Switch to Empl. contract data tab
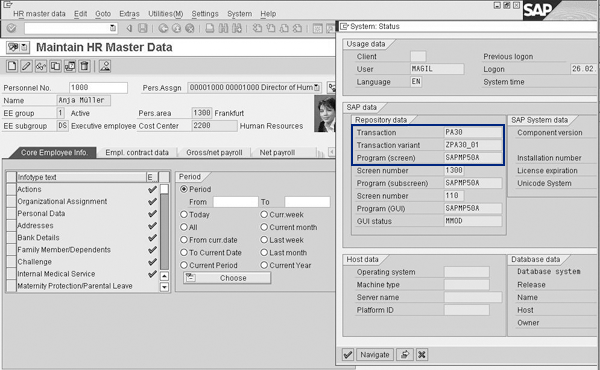 tap(137, 152)
